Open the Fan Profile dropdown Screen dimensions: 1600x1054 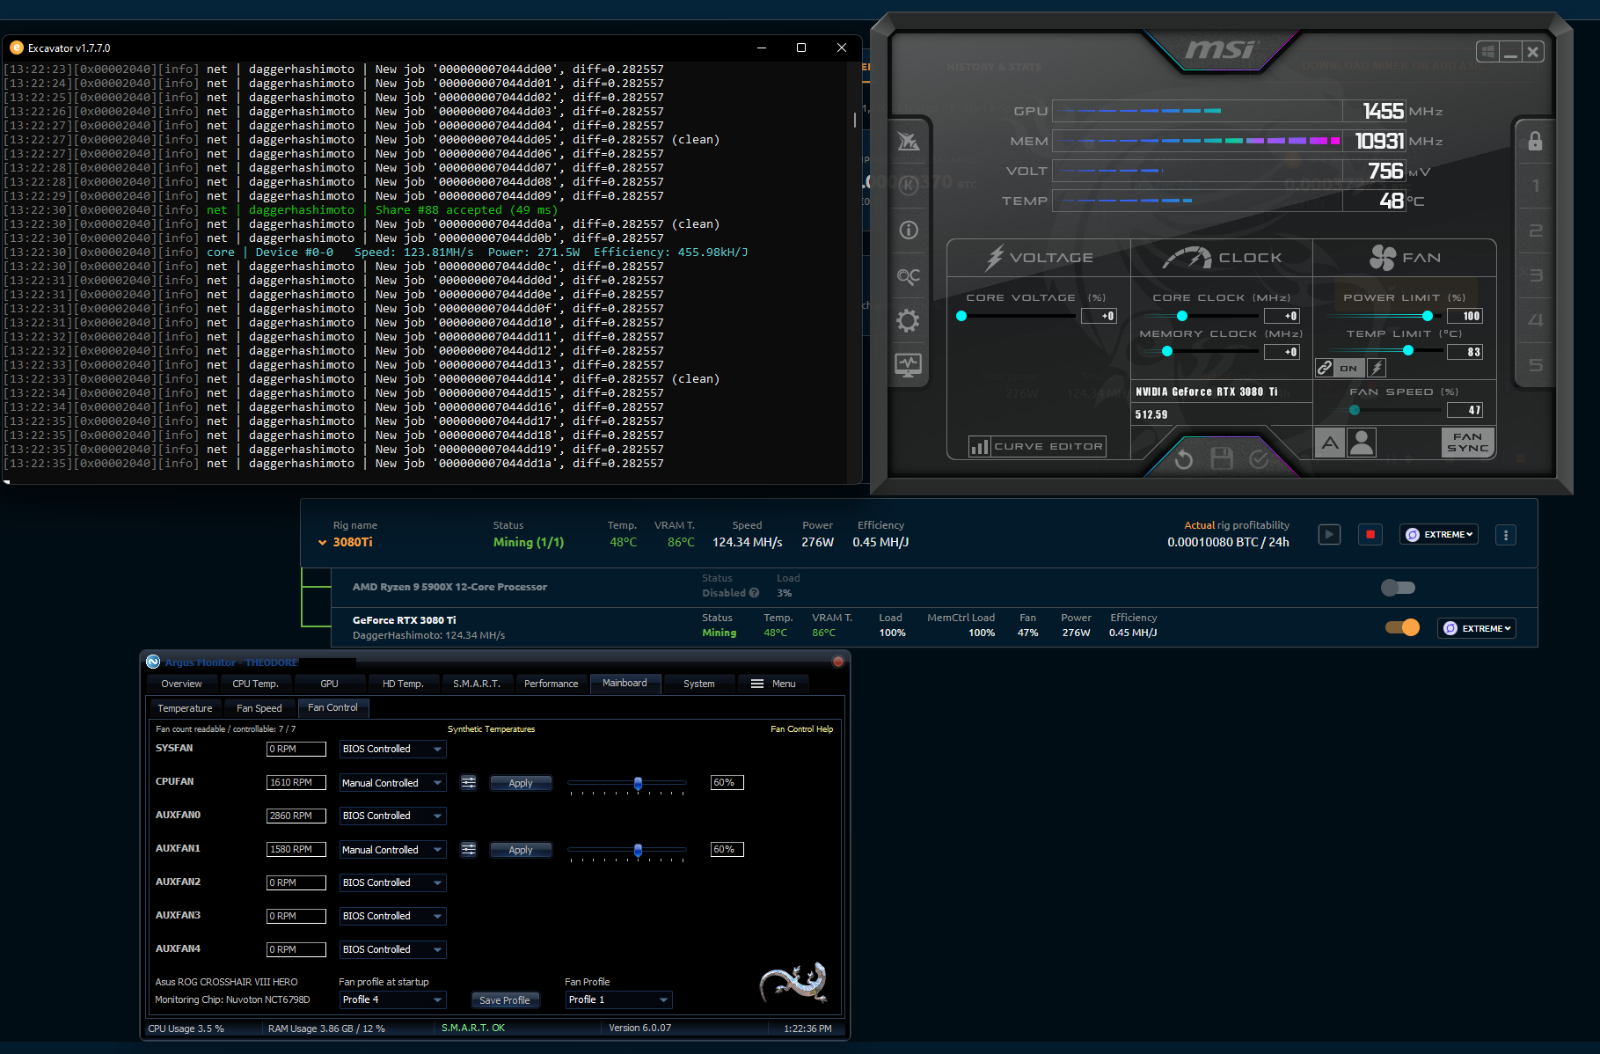pyautogui.click(x=619, y=1000)
